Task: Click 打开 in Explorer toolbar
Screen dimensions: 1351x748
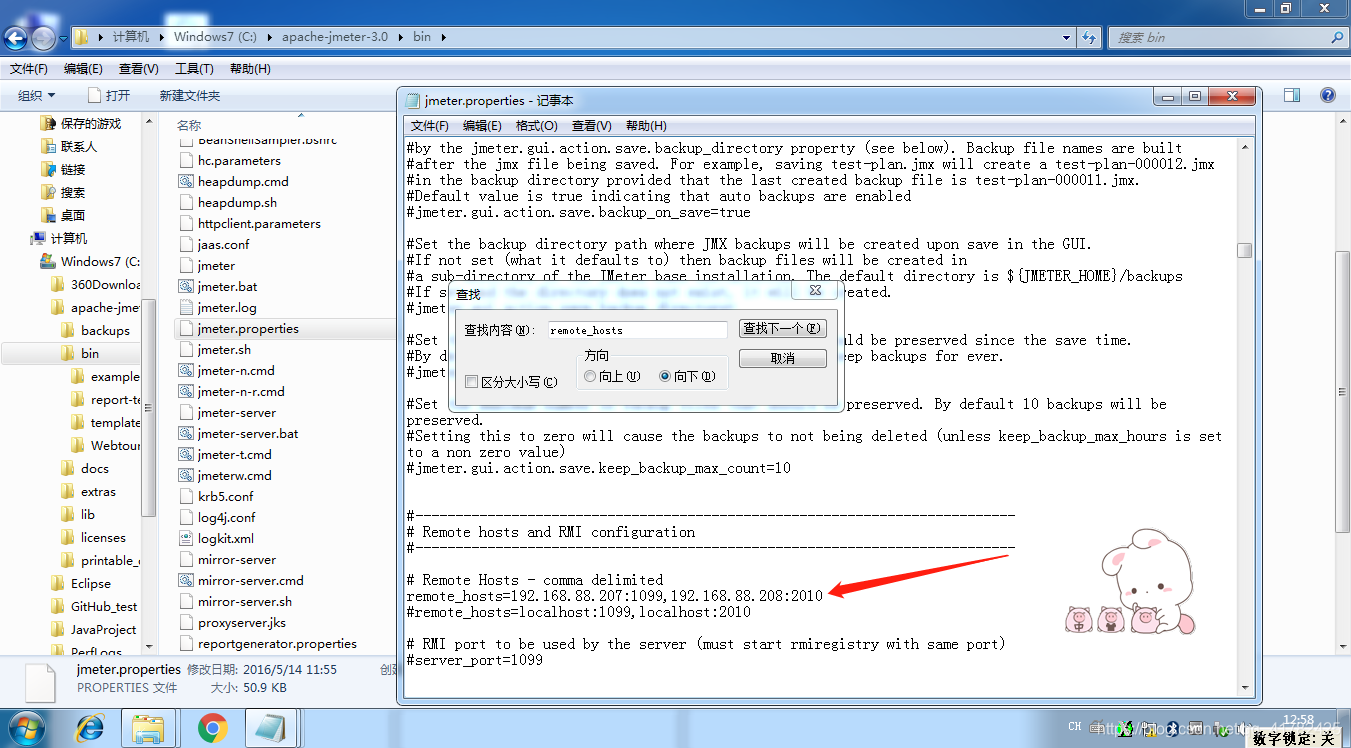Action: (108, 95)
